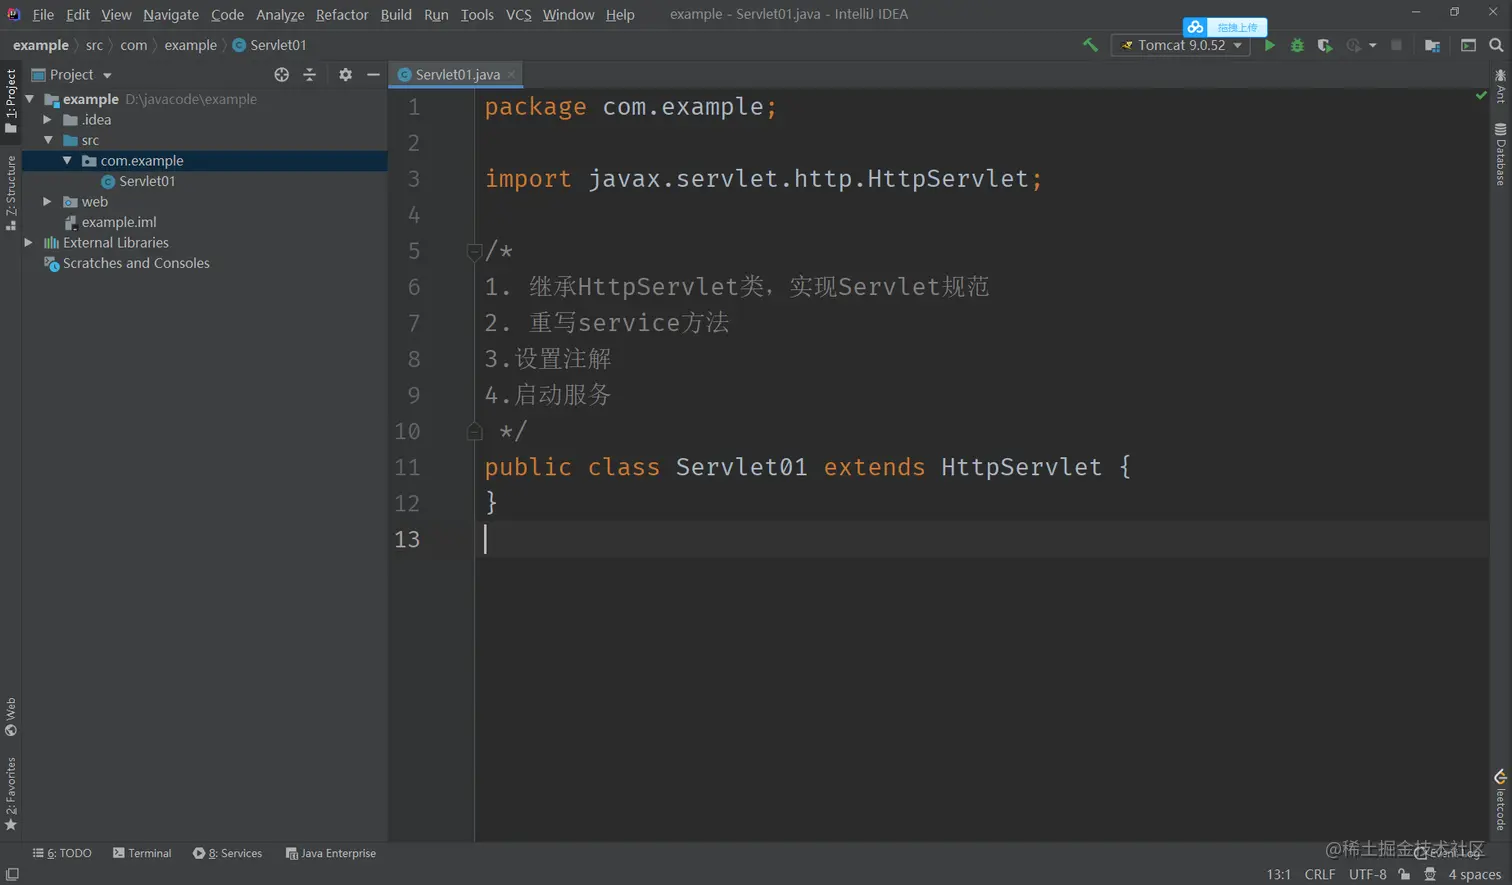Click line number 11 in the gutter
Viewport: 1512px width, 885px height.
pos(407,467)
